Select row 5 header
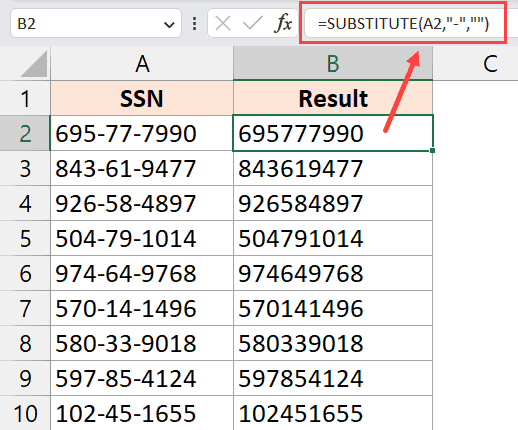The height and width of the screenshot is (430, 518). tap(25, 238)
